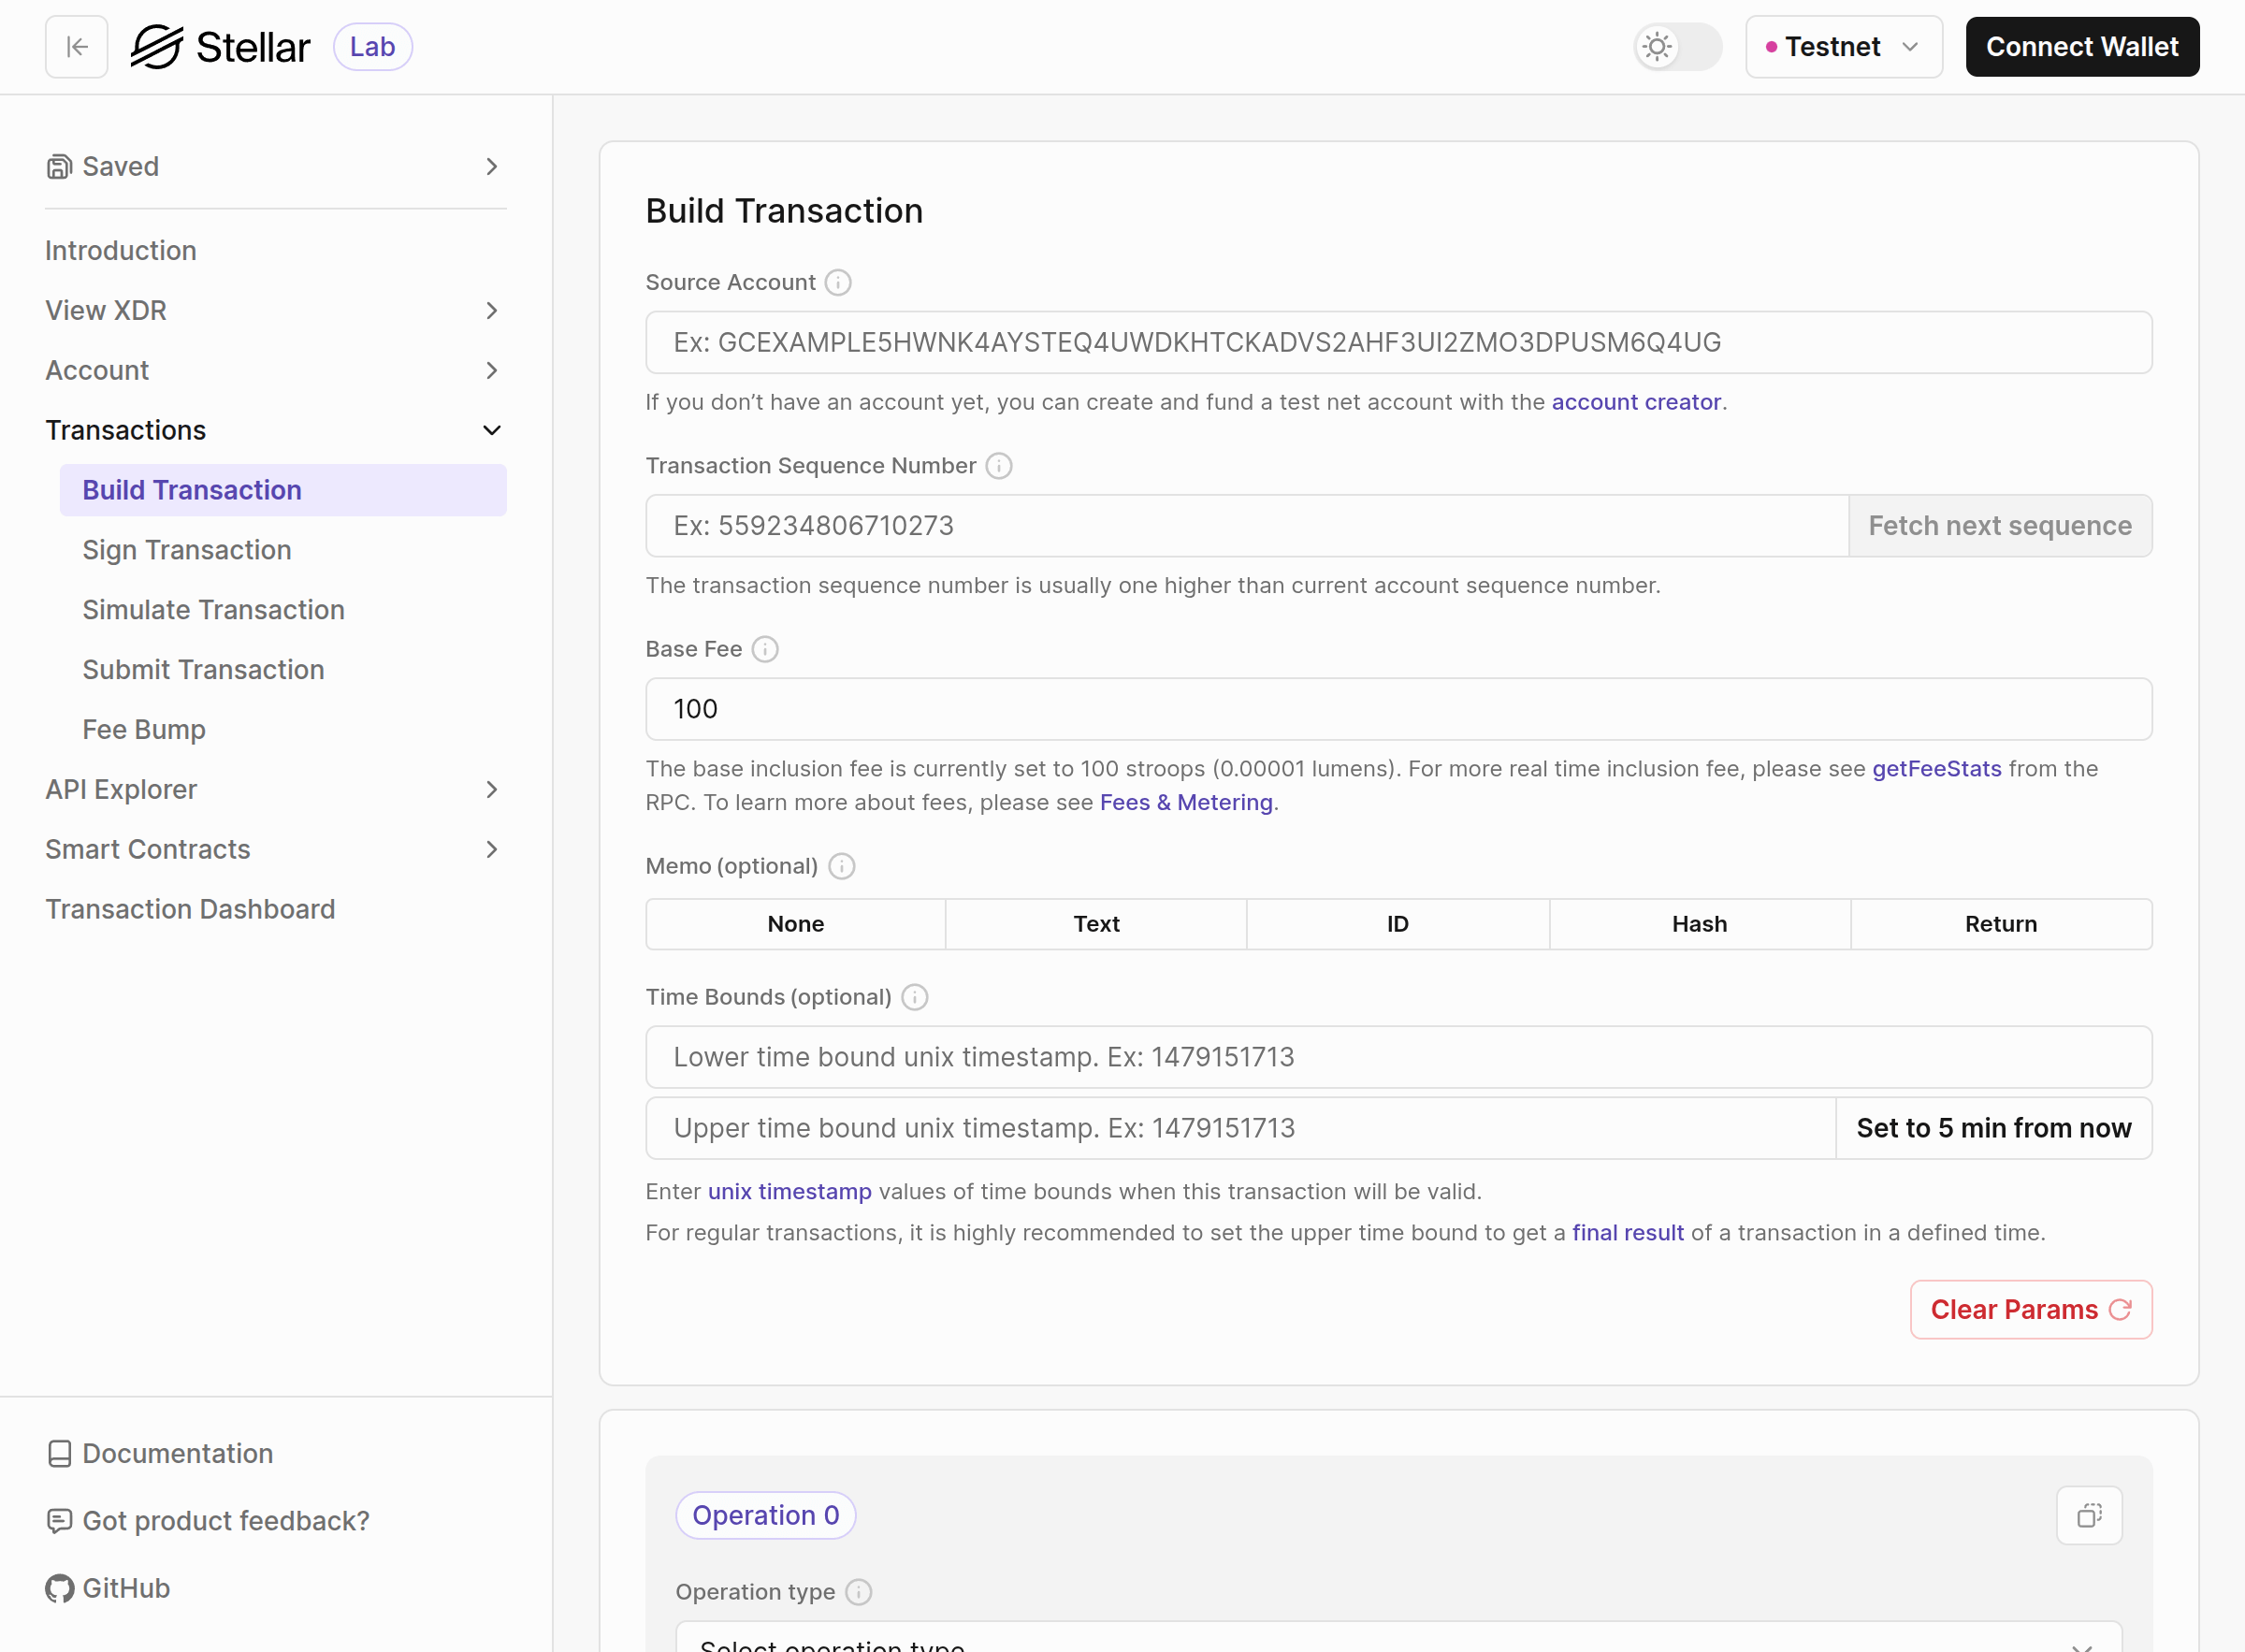
Task: Click the Source Account info icon
Action: [x=838, y=282]
